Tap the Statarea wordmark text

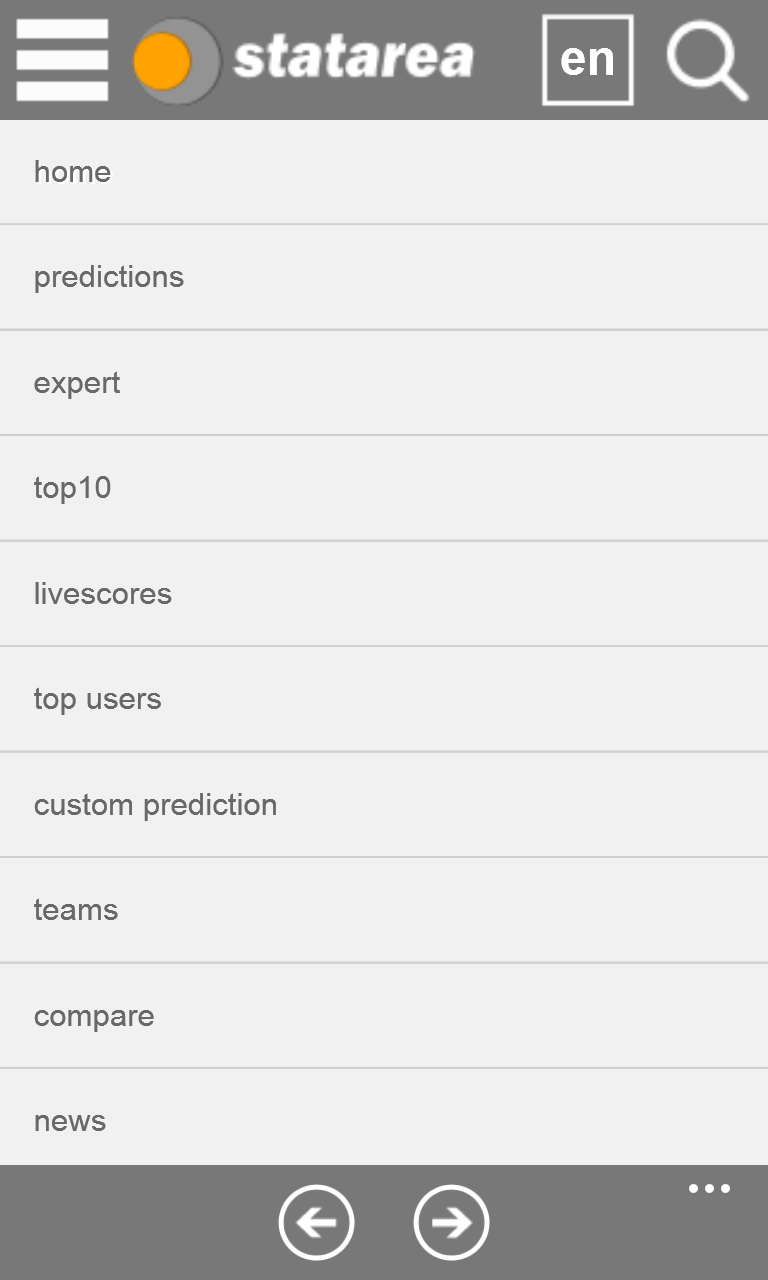[x=353, y=58]
